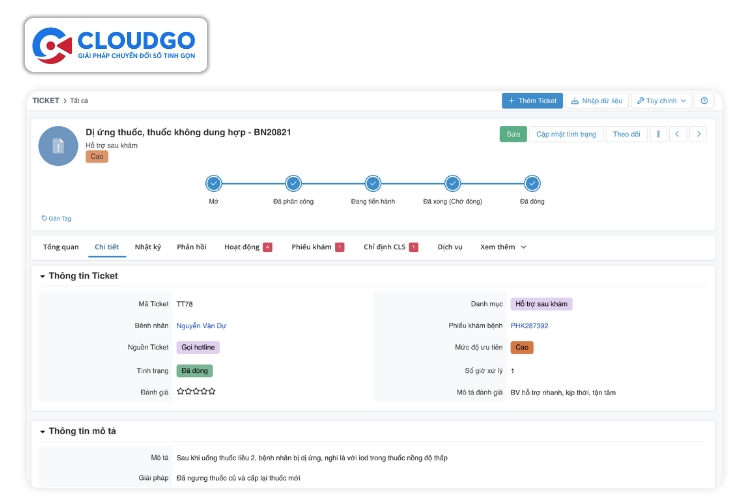Click the 'Mở' status step circle

213,183
